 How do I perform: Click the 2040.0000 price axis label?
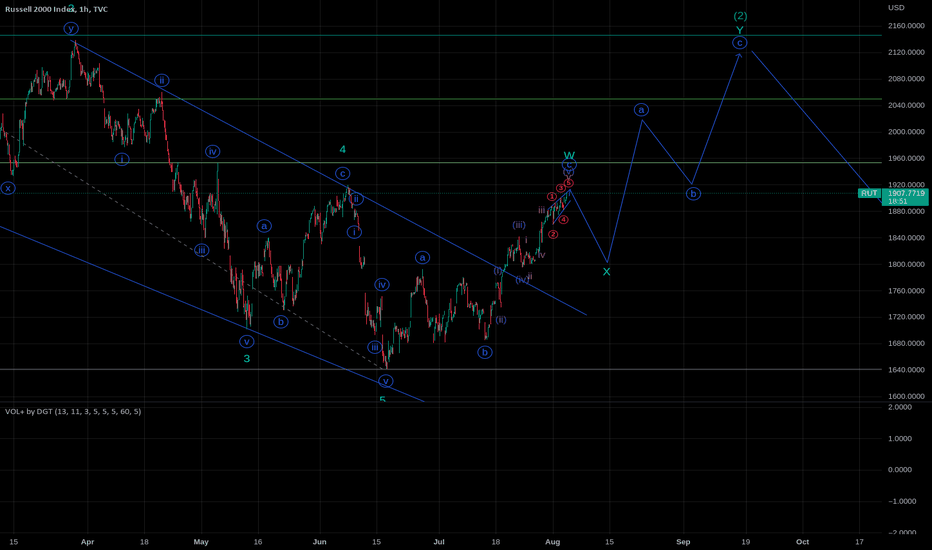[906, 105]
